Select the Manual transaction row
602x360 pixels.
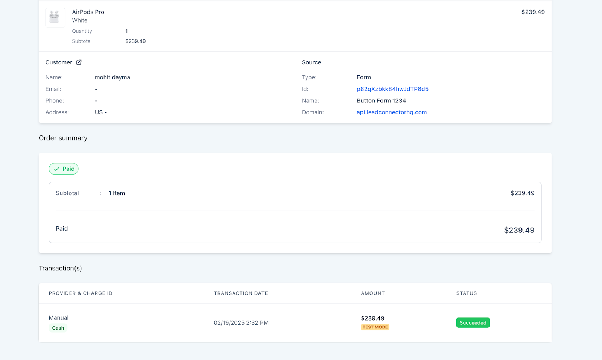point(295,323)
